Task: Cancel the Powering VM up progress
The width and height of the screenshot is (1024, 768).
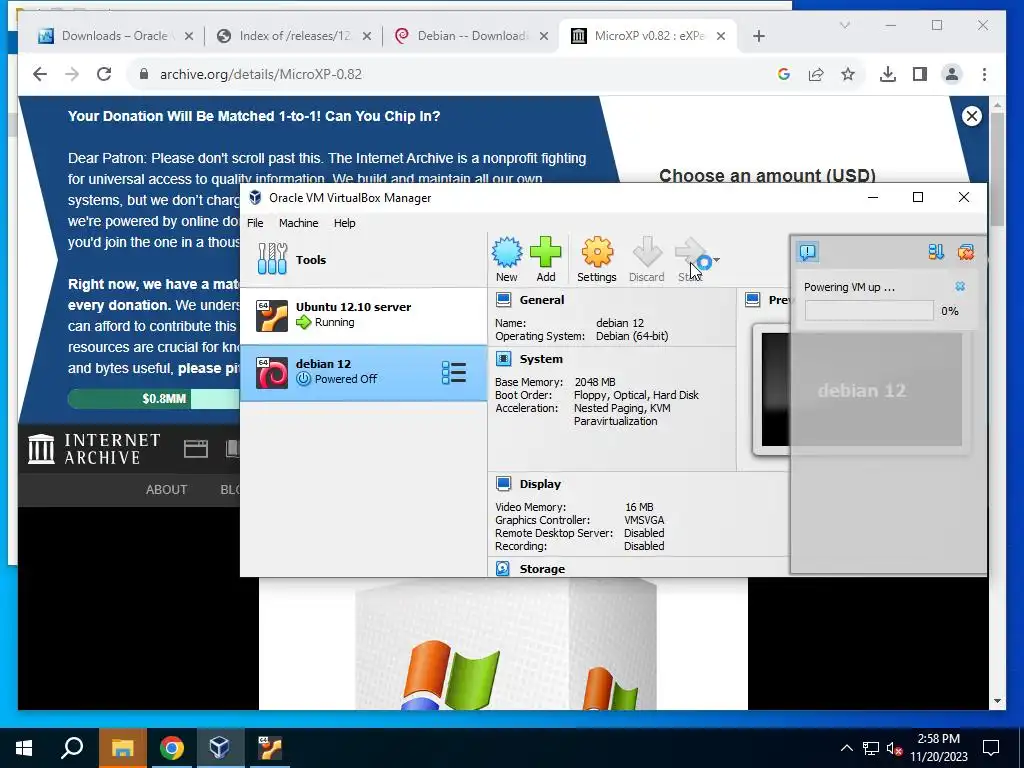Action: pyautogui.click(x=960, y=287)
